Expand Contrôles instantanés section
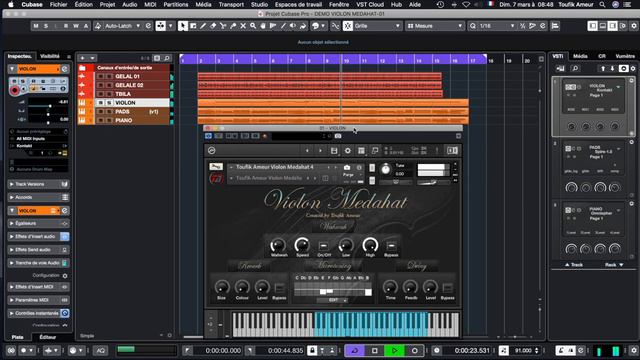 [38, 313]
